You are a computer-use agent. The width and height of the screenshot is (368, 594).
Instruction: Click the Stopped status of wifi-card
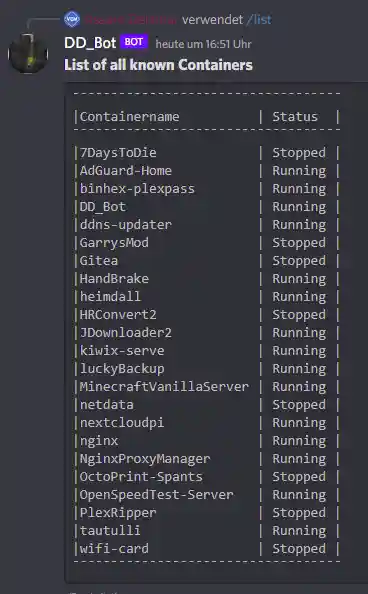click(x=299, y=549)
